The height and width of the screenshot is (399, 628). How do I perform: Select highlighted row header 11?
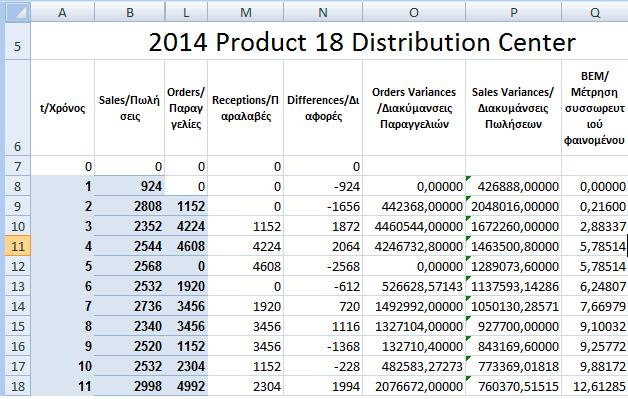click(18, 246)
